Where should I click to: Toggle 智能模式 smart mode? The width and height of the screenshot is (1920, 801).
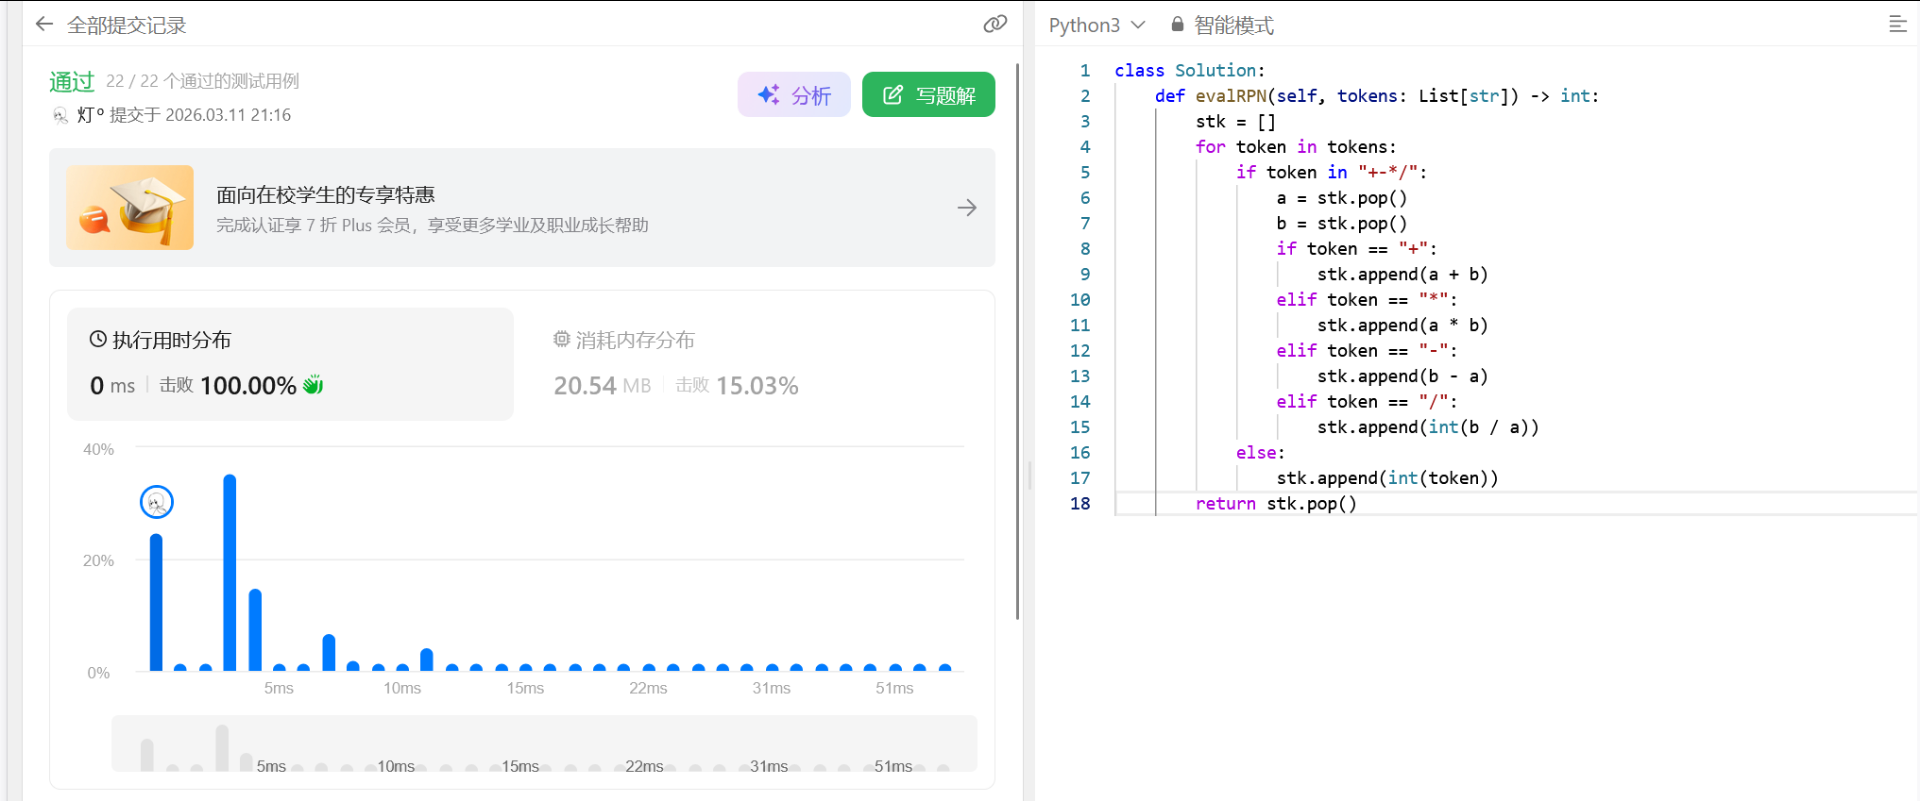pyautogui.click(x=1233, y=25)
